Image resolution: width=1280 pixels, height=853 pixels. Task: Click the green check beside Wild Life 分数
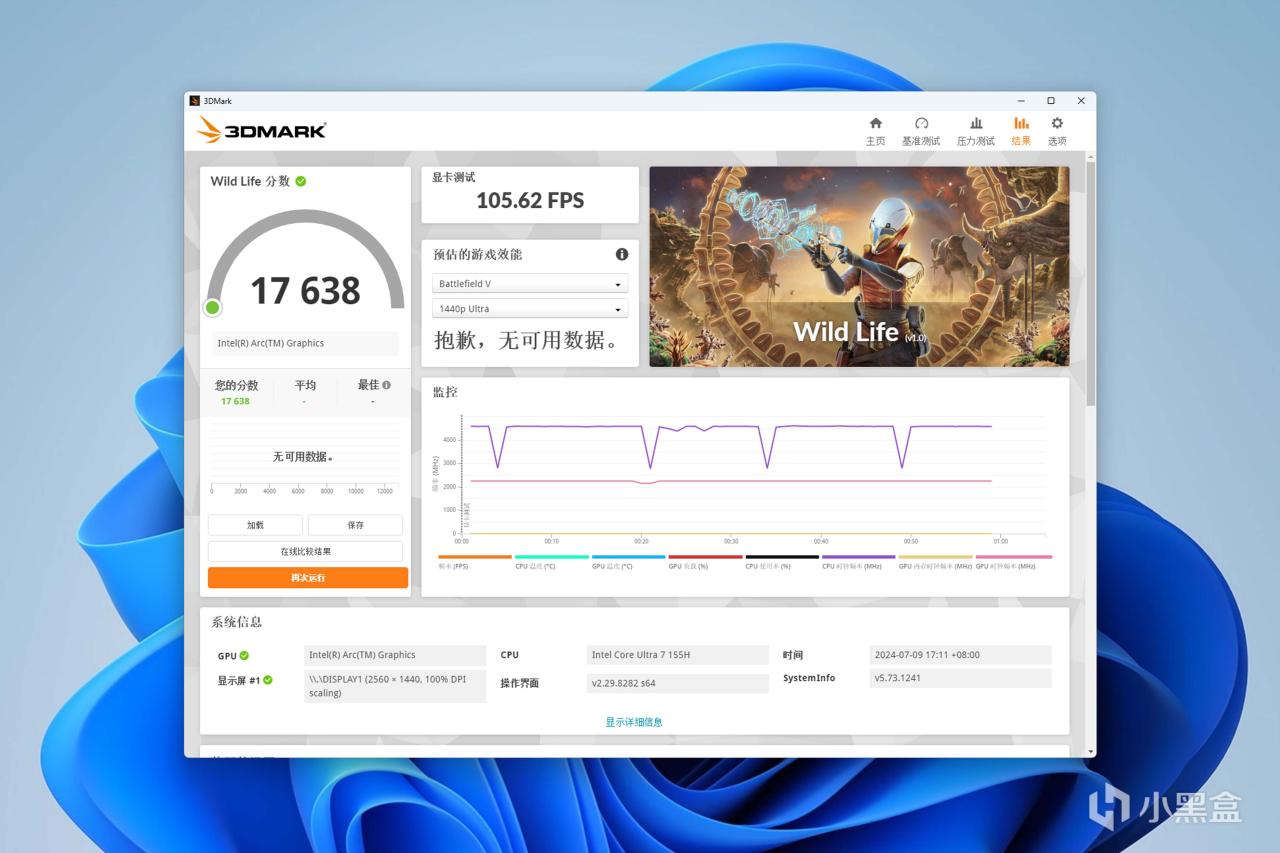pos(301,181)
